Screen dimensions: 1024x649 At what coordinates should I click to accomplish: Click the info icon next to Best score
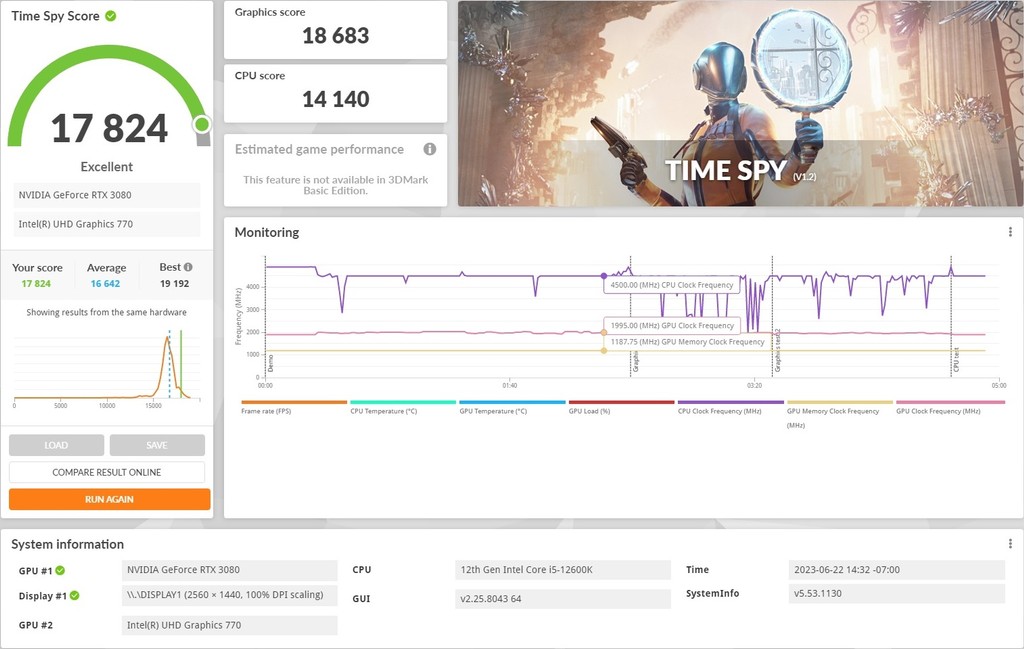click(188, 267)
